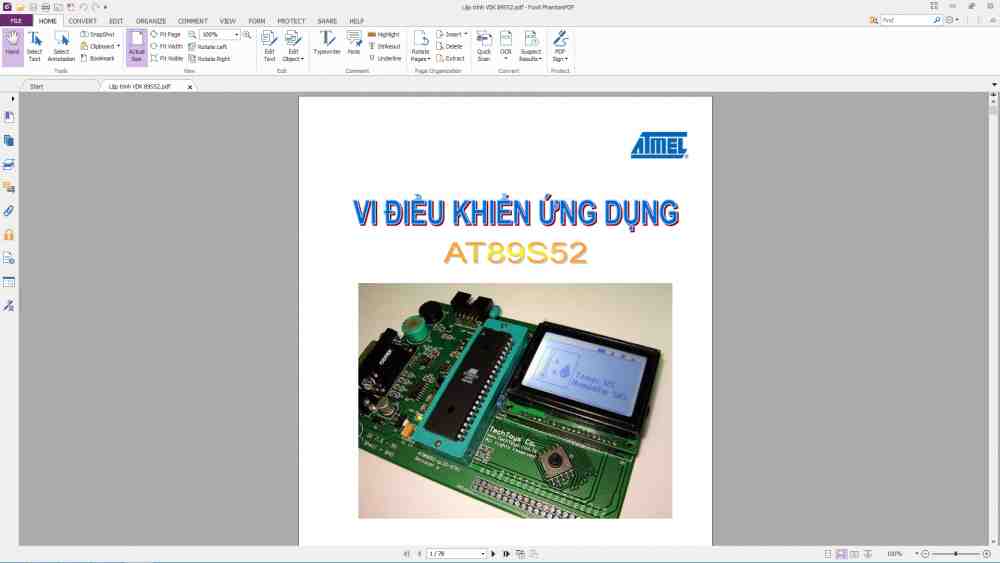Close the open PDF document tab
Image resolution: width=1000 pixels, height=563 pixels.
tap(190, 87)
